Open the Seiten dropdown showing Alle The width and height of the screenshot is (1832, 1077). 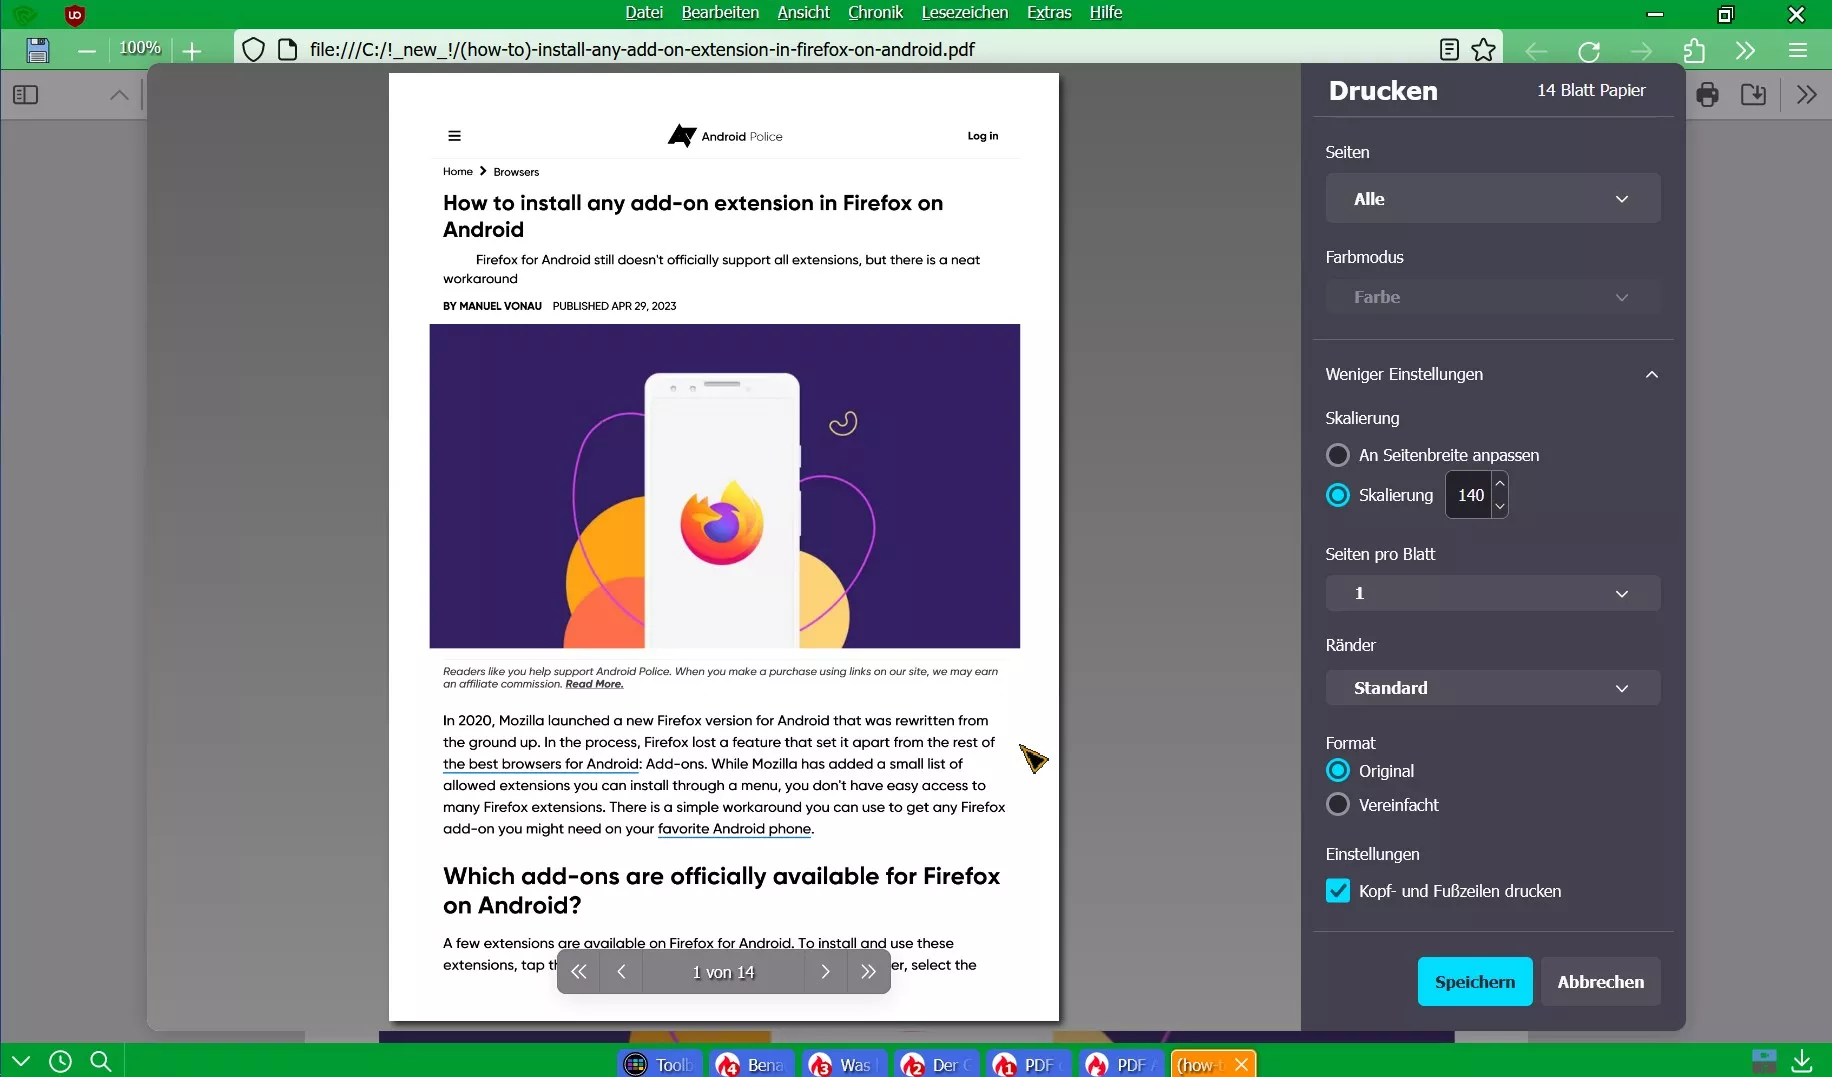tap(1493, 199)
